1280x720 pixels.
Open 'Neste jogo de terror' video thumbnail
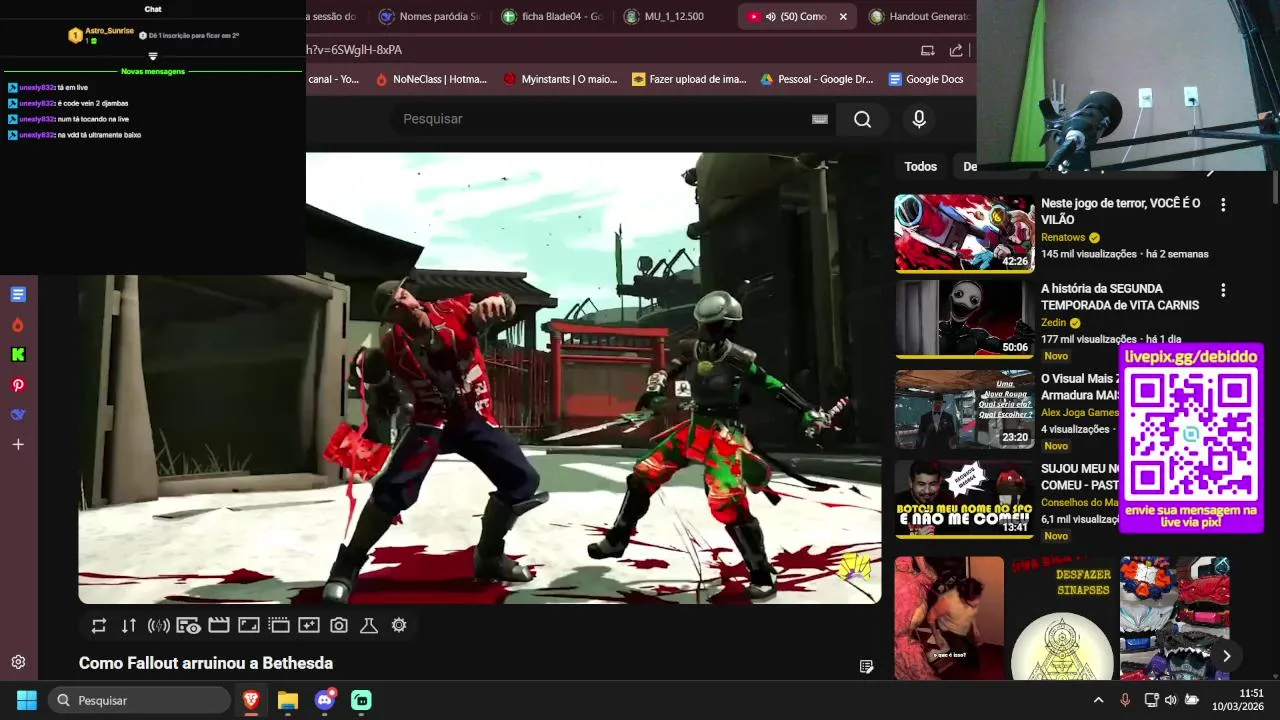[964, 233]
